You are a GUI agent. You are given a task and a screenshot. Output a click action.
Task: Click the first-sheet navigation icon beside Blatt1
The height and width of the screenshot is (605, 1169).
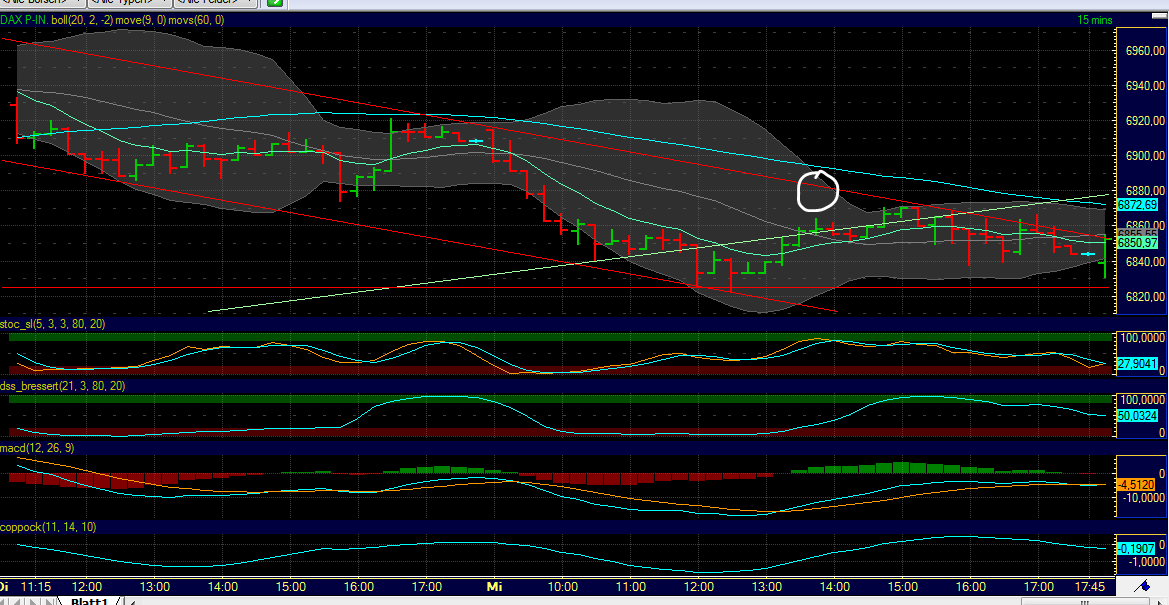(5, 598)
